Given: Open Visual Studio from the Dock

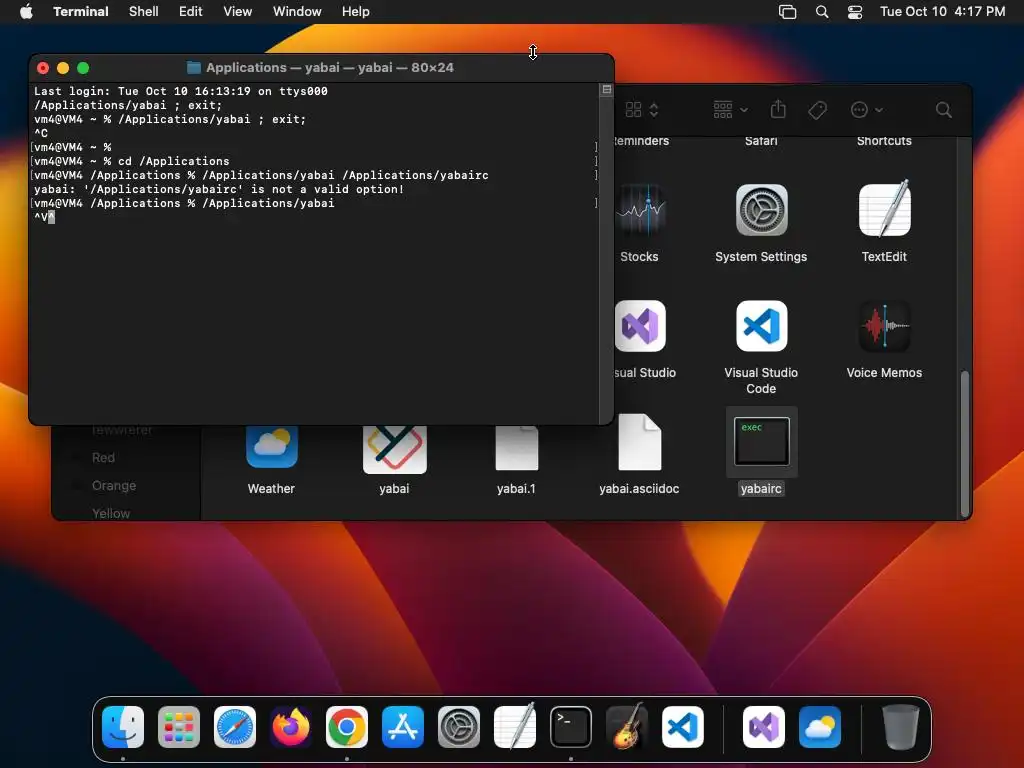Looking at the screenshot, I should pyautogui.click(x=764, y=727).
